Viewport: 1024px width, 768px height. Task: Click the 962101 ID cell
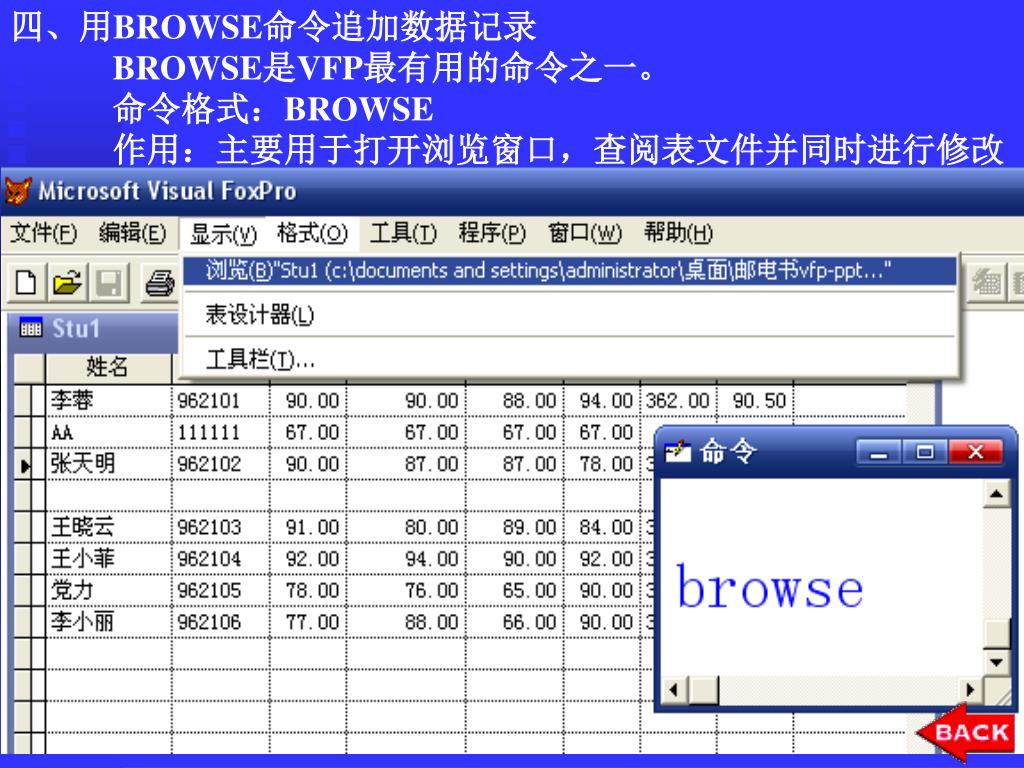(221, 400)
